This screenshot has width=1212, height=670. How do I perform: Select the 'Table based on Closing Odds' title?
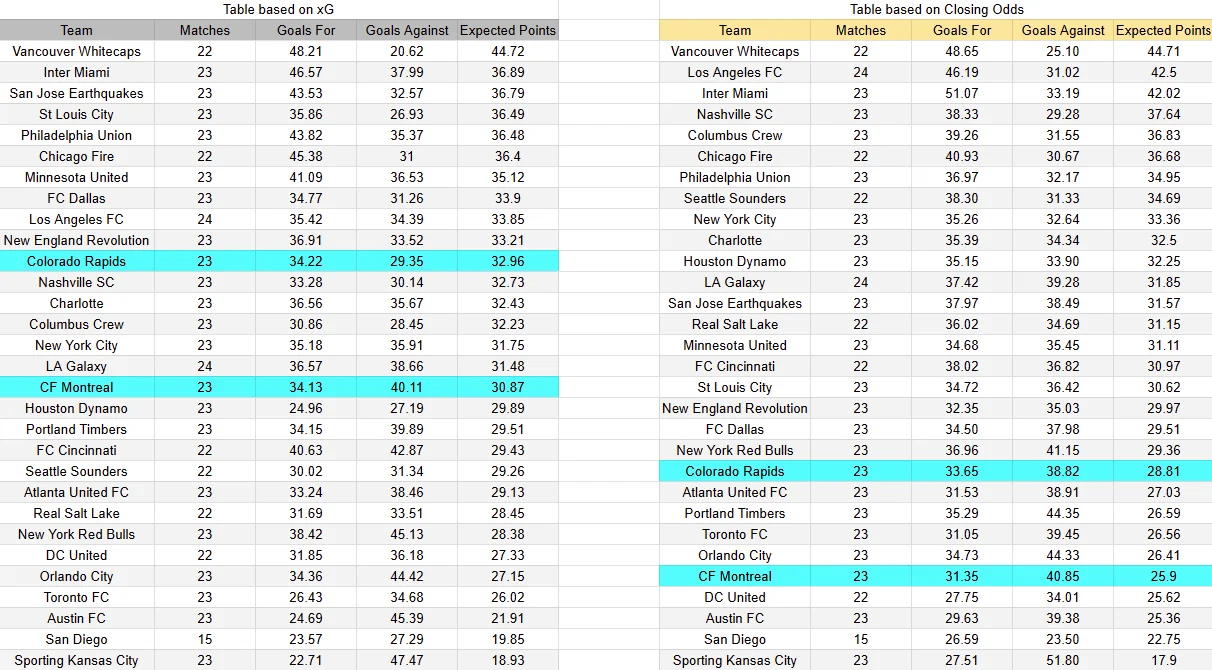click(936, 9)
